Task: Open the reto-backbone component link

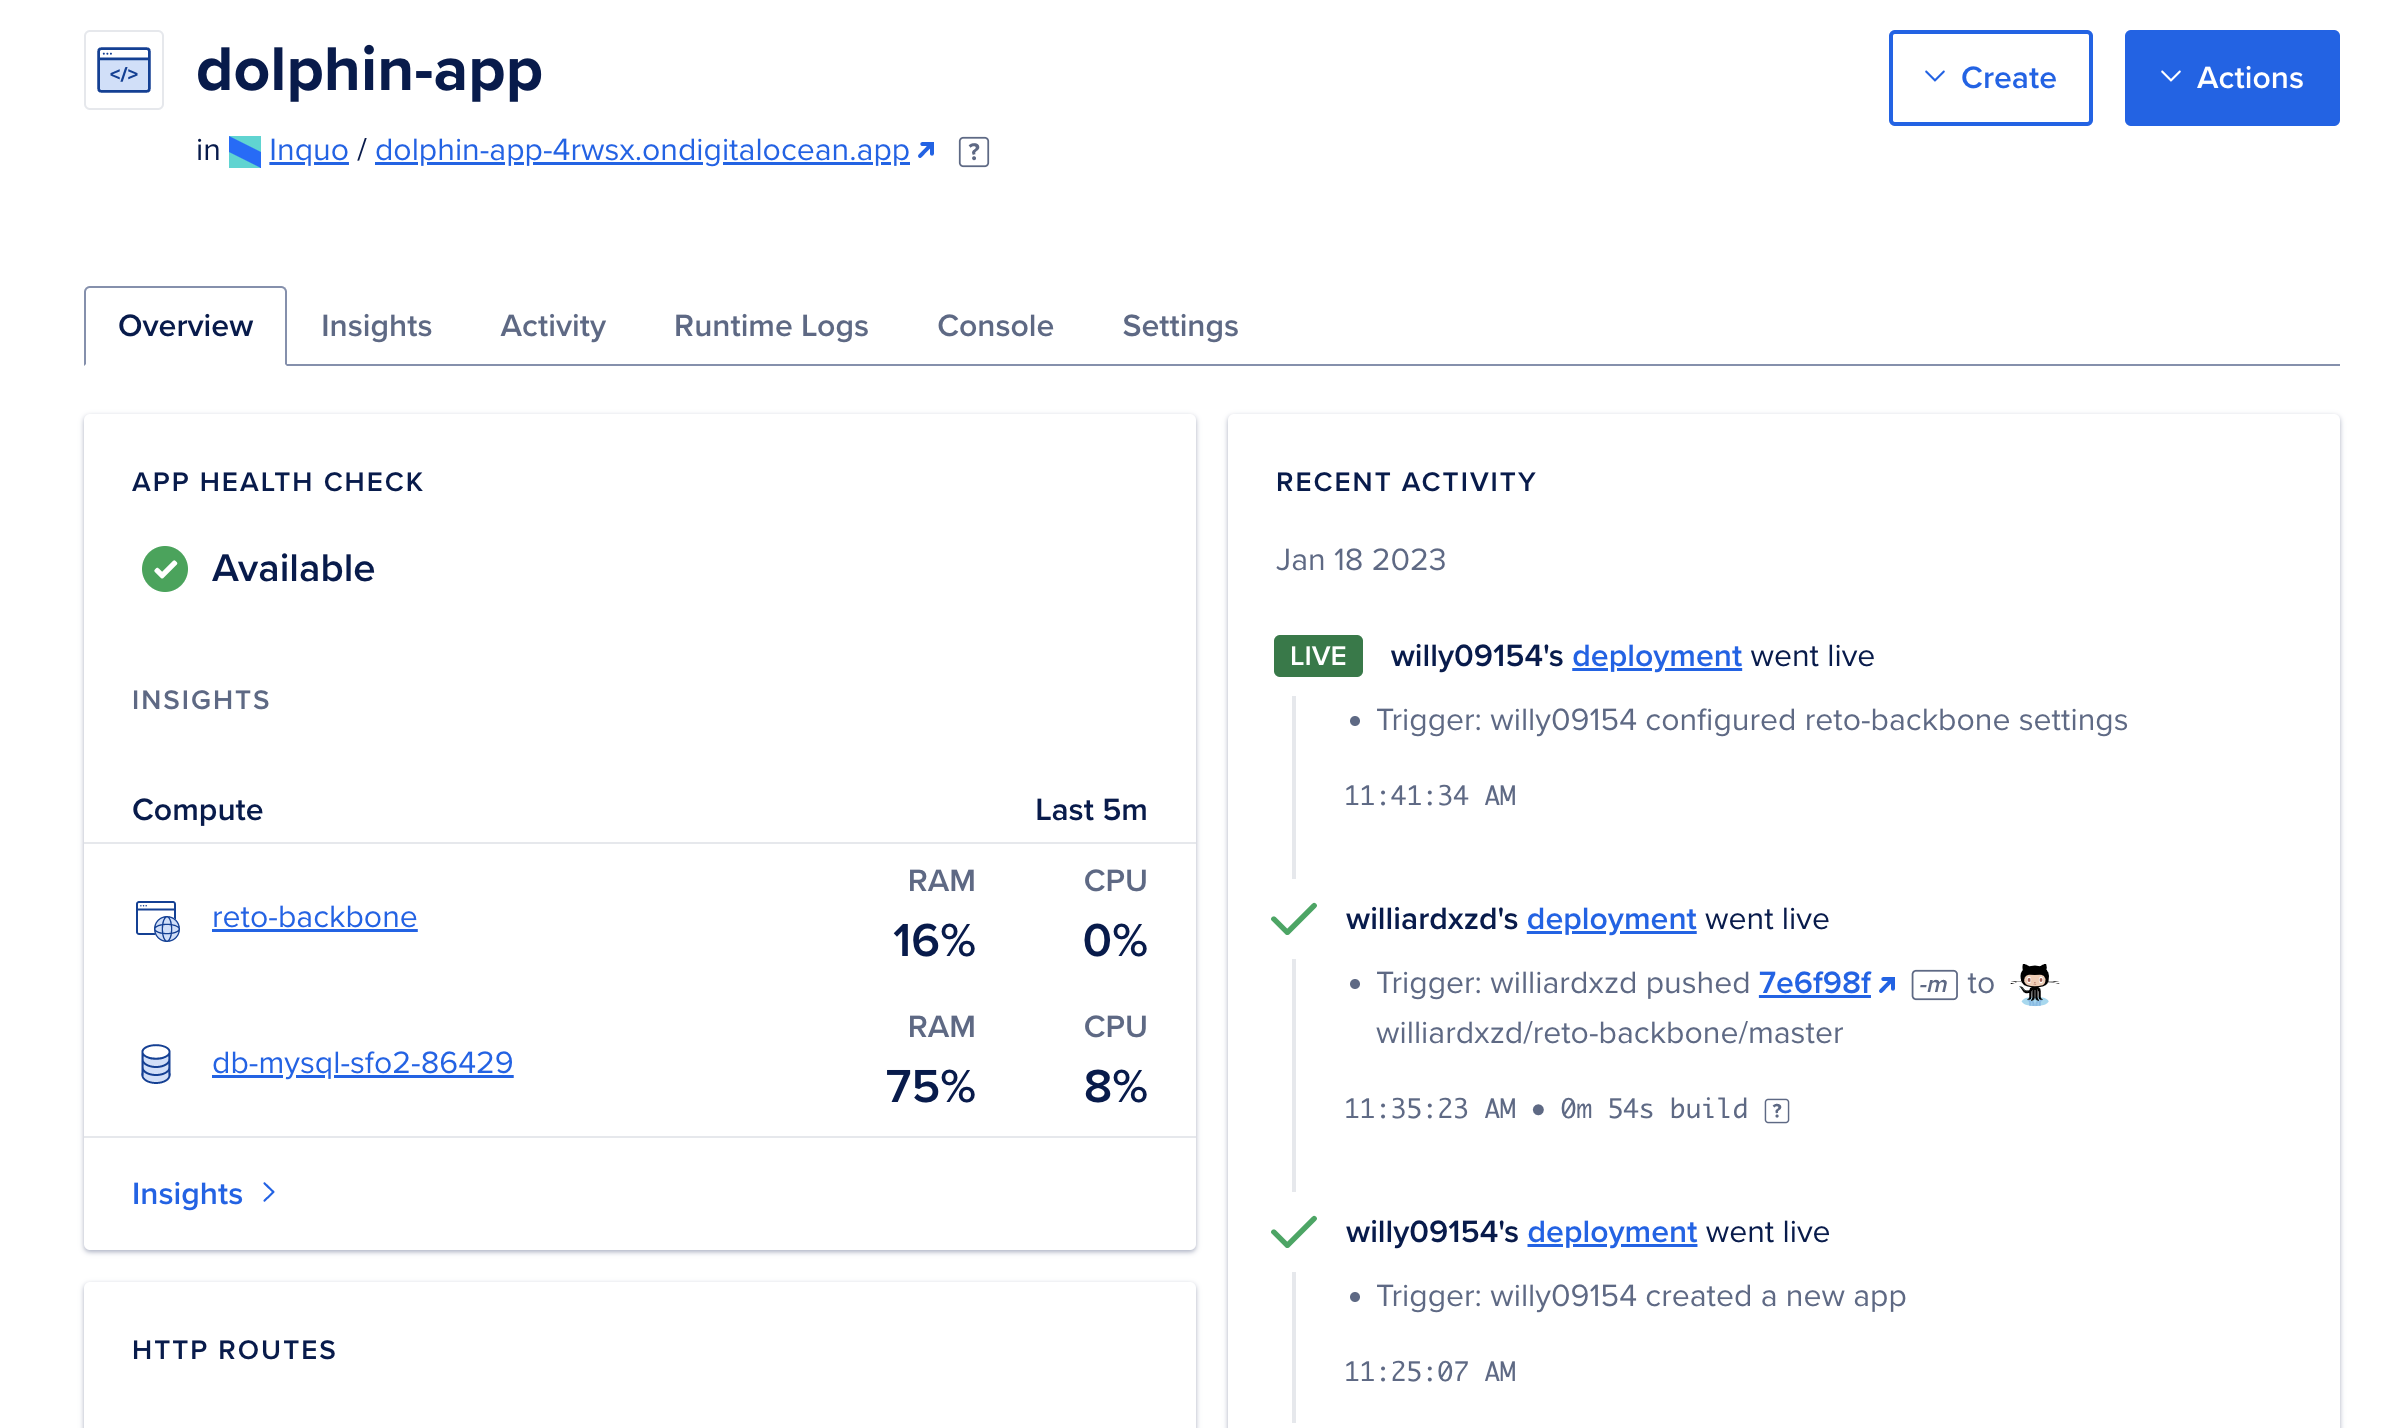Action: [314, 917]
